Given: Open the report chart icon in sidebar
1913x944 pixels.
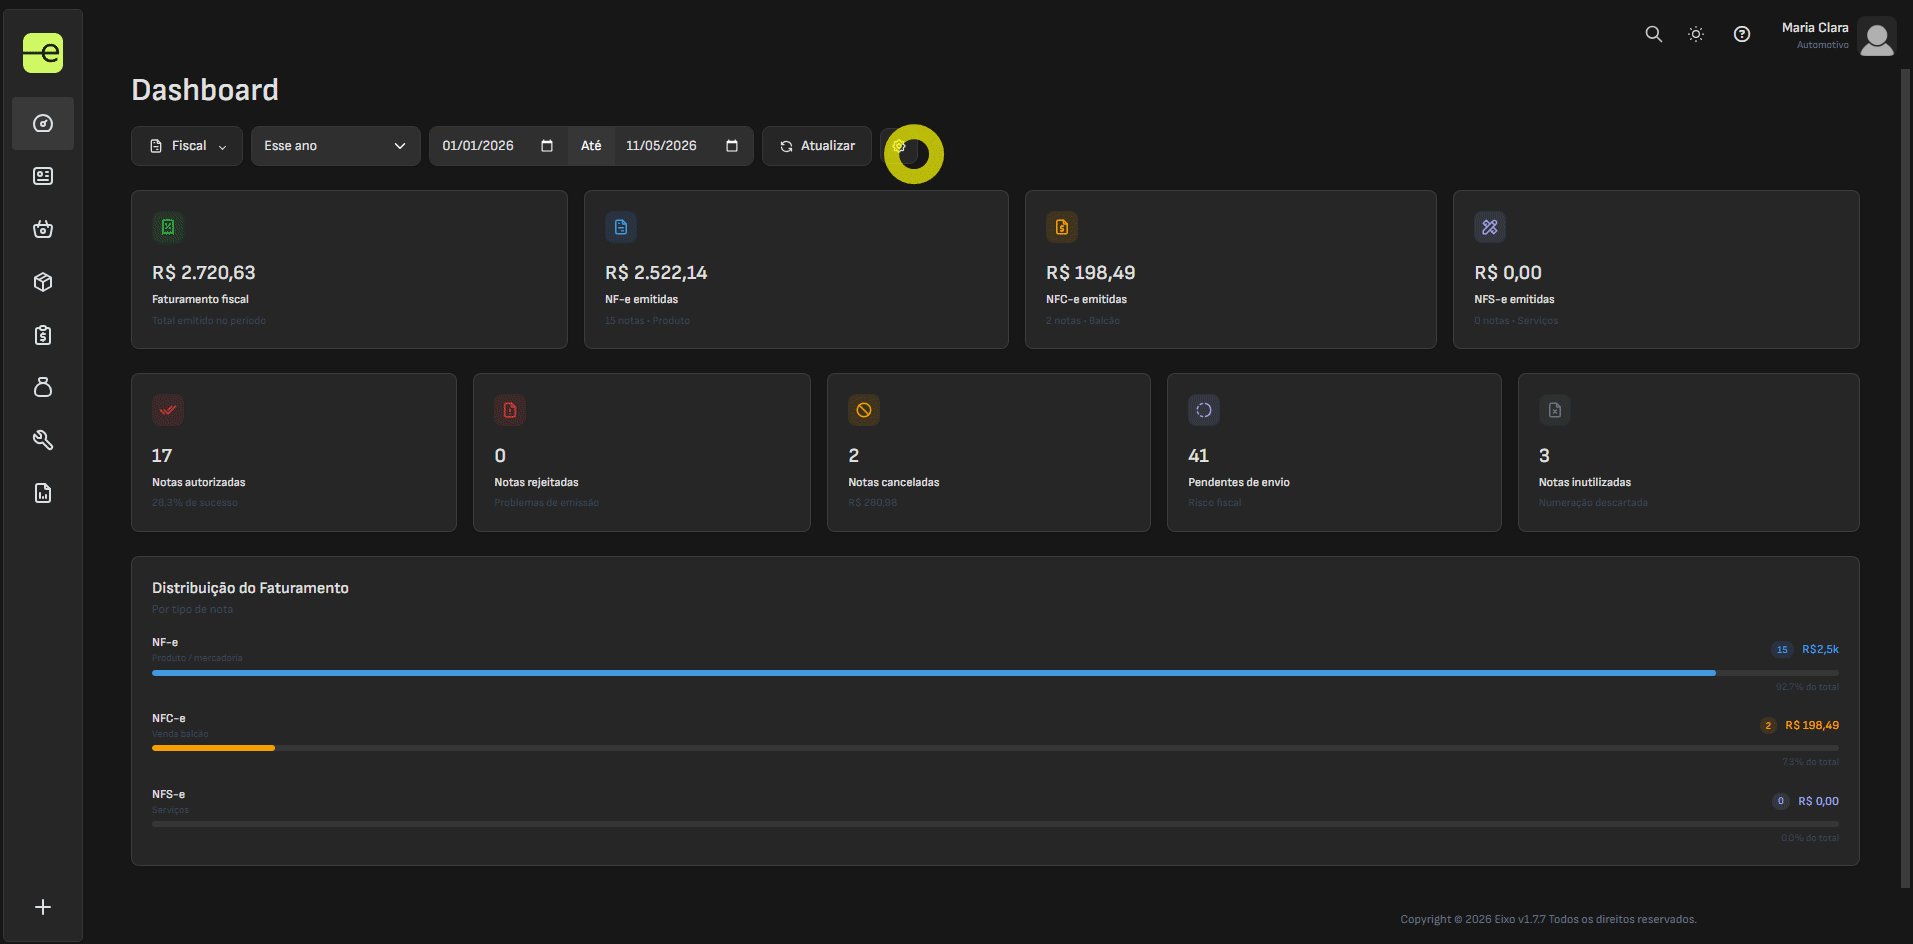Looking at the screenshot, I should click(x=43, y=493).
